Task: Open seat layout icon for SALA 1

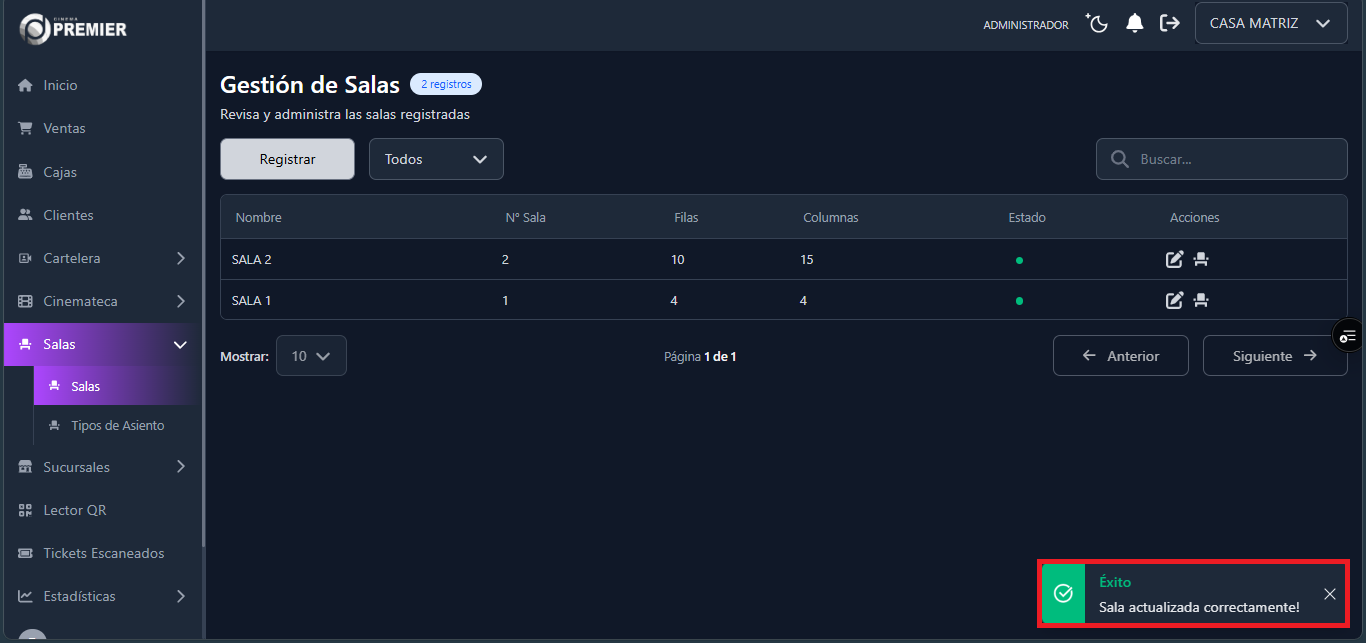Action: click(x=1201, y=300)
